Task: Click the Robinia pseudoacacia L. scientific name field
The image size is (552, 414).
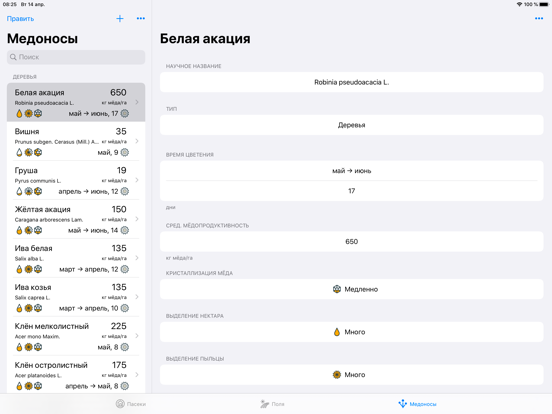Action: 351,82
